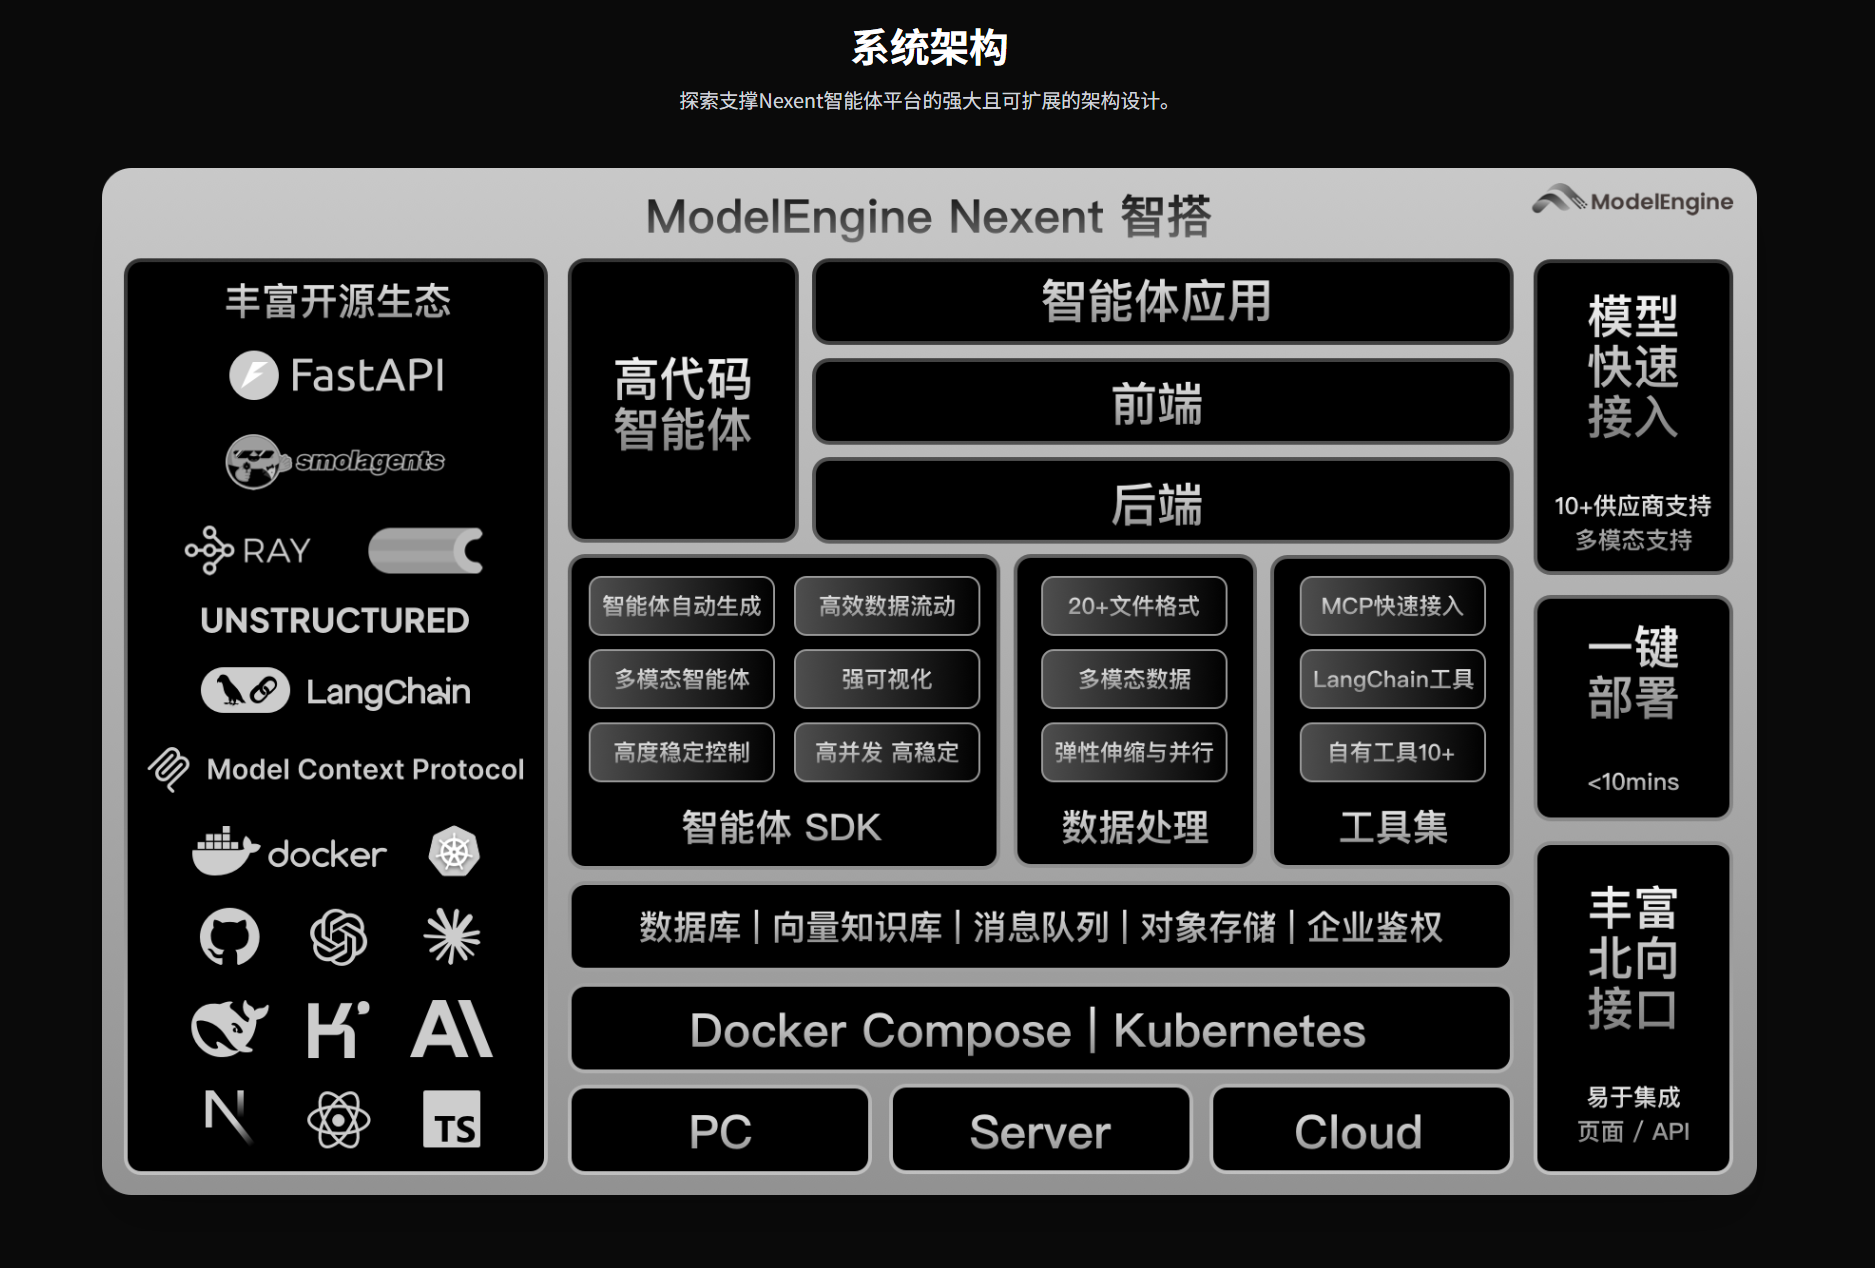Click the 工具集 label
The height and width of the screenshot is (1268, 1875).
pos(1393,827)
